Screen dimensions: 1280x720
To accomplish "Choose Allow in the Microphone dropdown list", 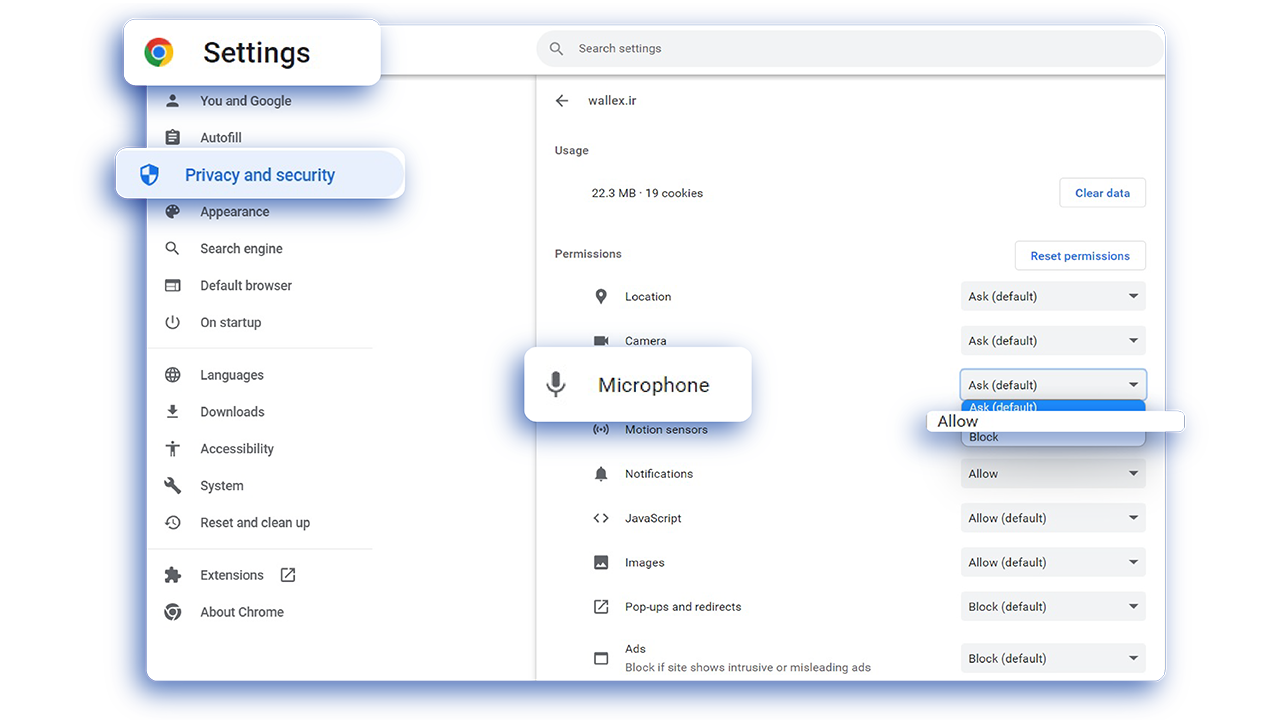I will [1055, 422].
